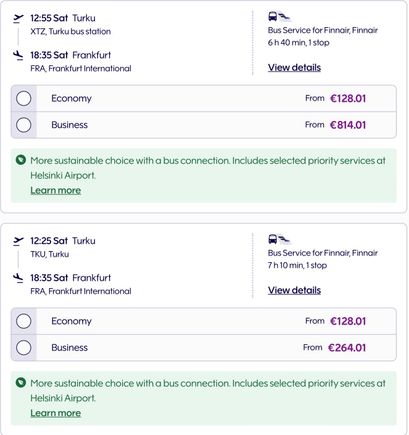The image size is (409, 435).
Task: Click bus icon in second flight card
Action: pyautogui.click(x=273, y=239)
